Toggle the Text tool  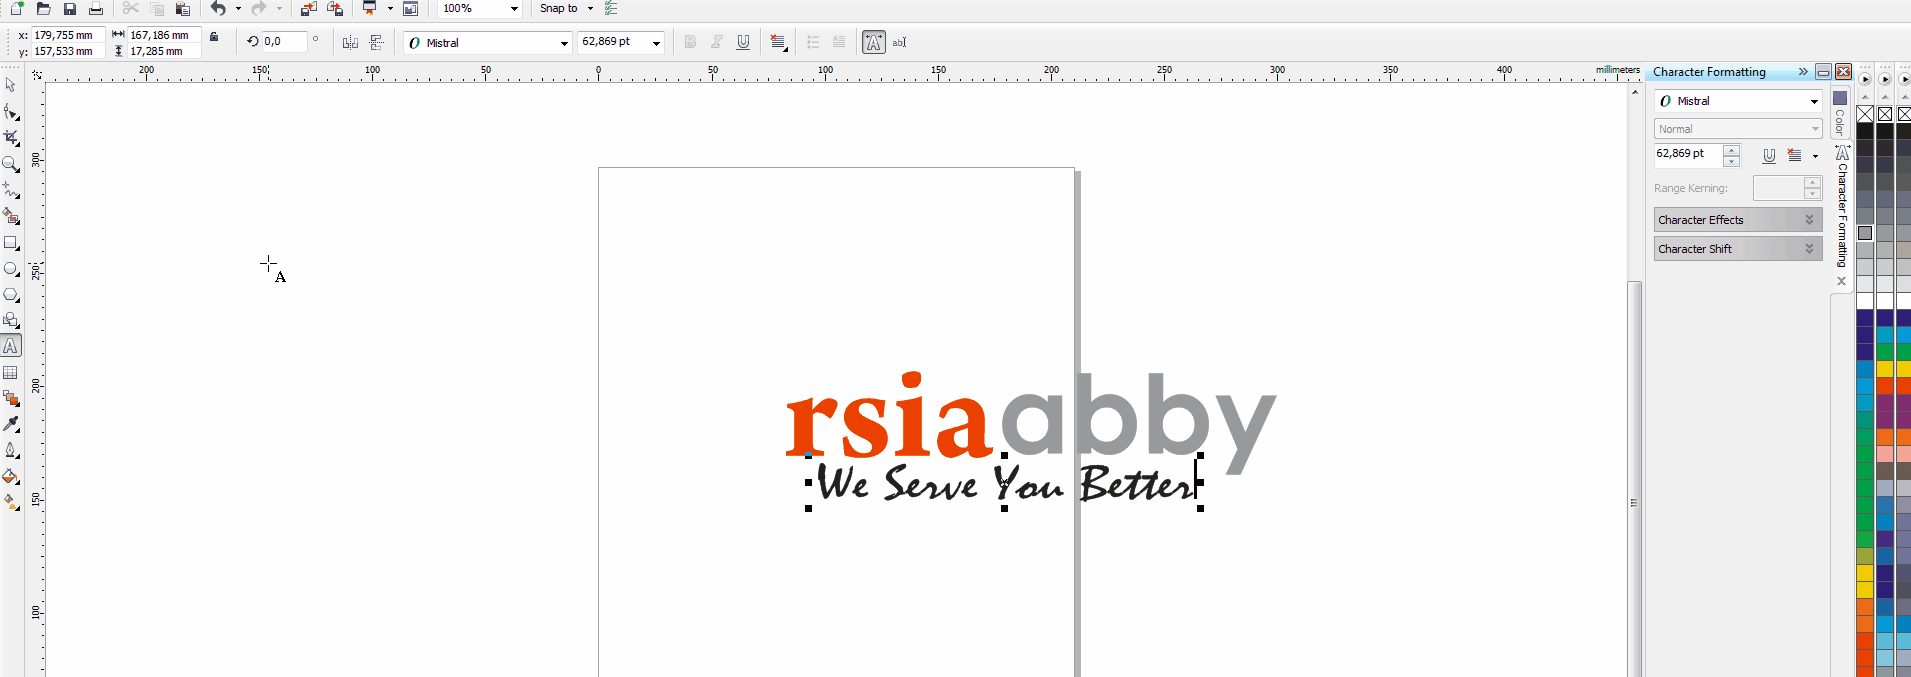tap(11, 346)
